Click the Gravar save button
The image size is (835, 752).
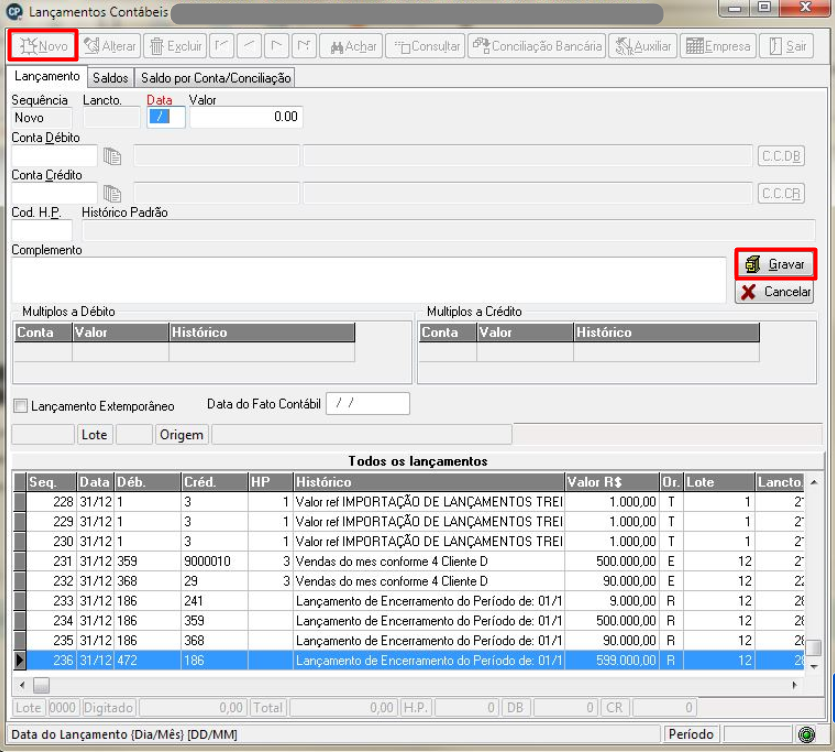tap(775, 264)
